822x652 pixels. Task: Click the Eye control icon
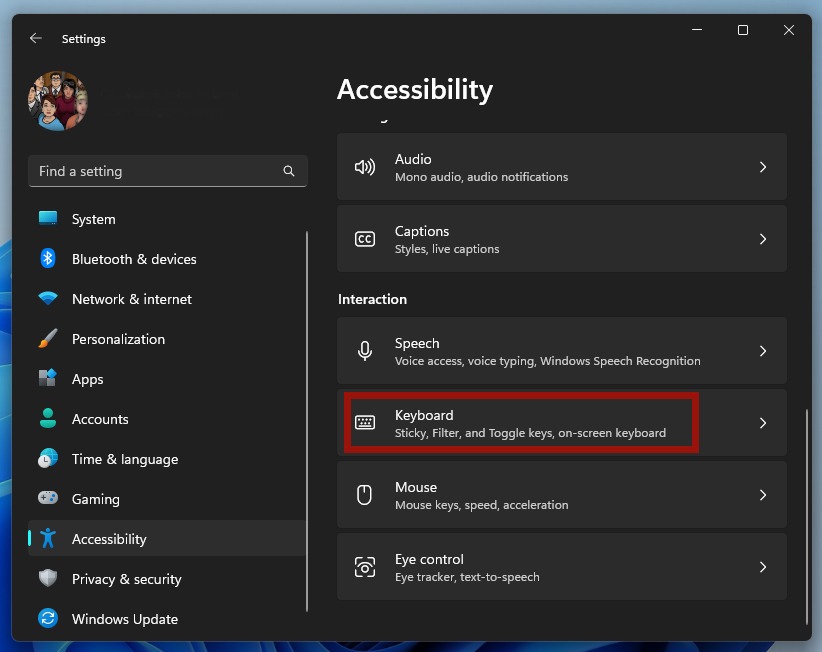pos(365,566)
